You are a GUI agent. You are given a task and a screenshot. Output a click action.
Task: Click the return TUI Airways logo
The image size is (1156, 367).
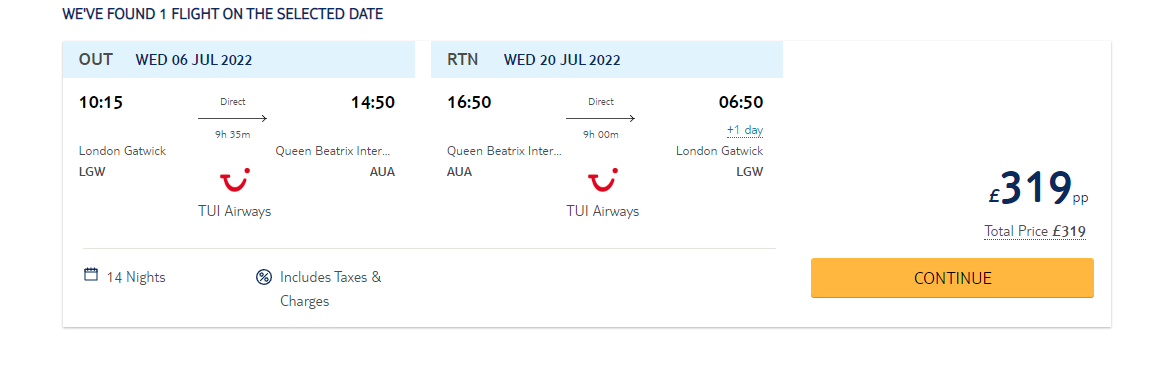pyautogui.click(x=602, y=181)
